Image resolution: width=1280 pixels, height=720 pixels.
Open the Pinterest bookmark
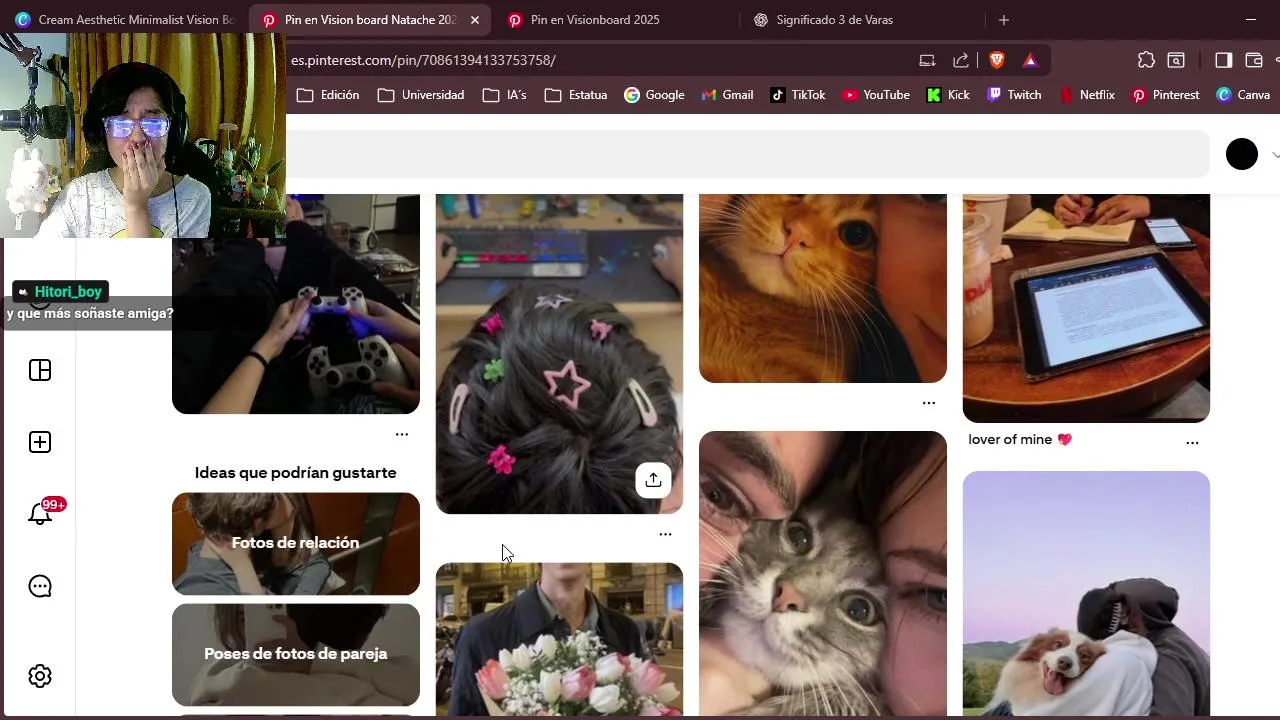pos(1165,95)
